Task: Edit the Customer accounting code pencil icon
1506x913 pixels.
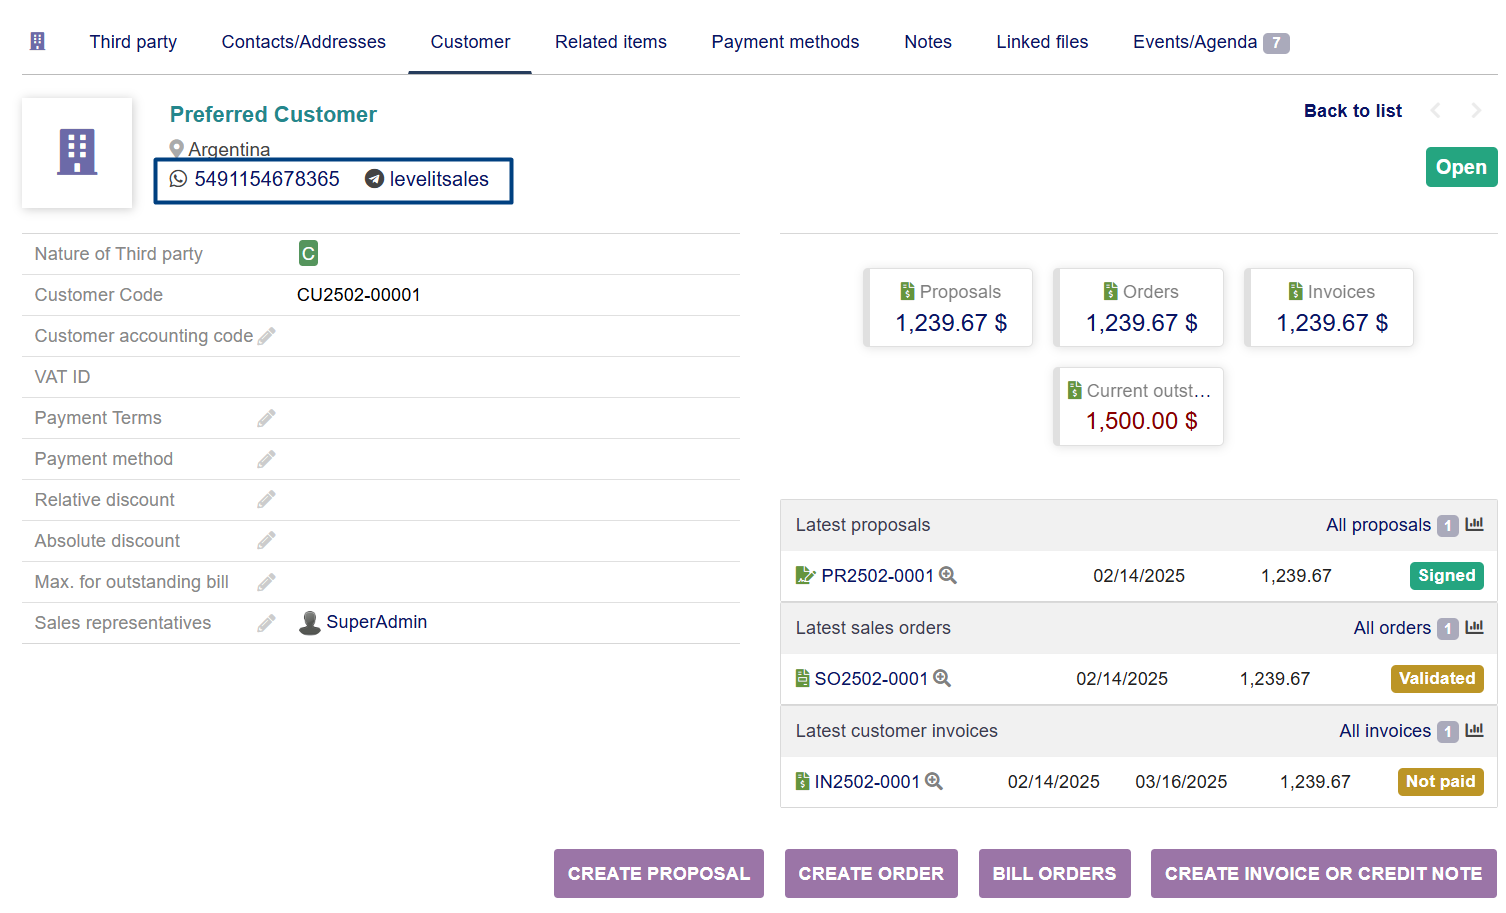Action: [x=266, y=336]
